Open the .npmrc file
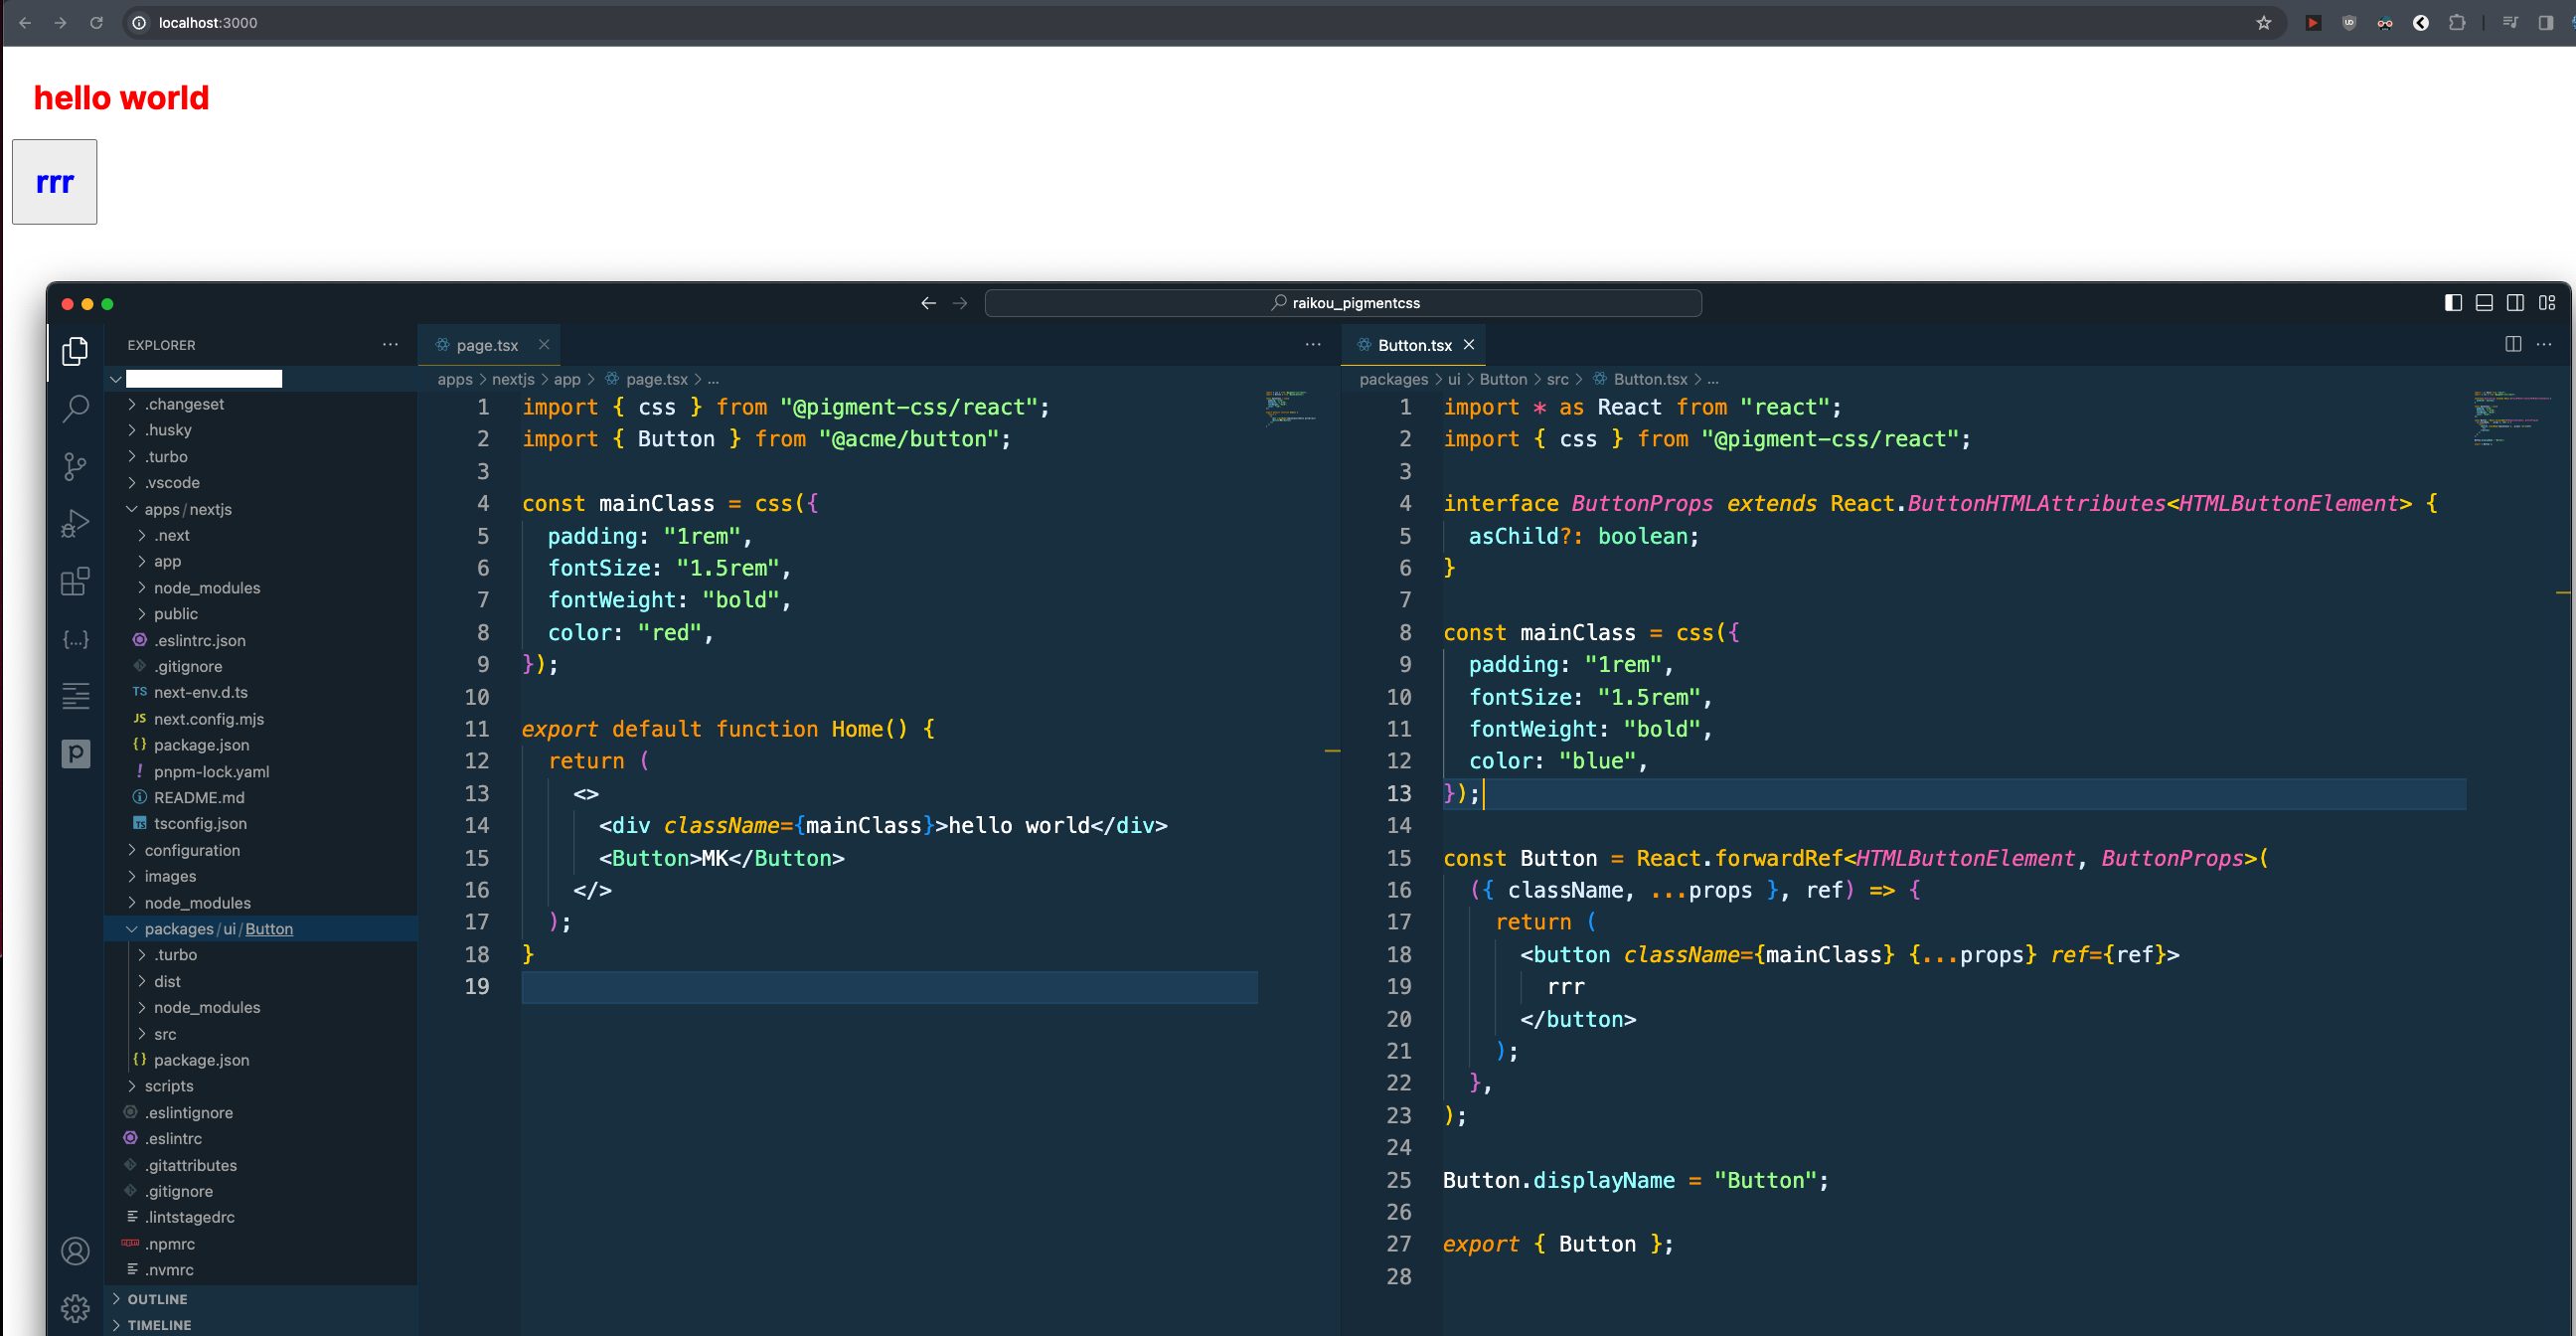This screenshot has height=1336, width=2576. click(260, 1244)
